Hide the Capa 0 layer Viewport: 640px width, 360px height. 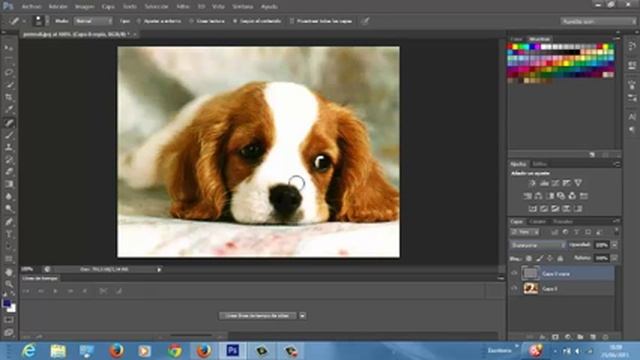tap(514, 288)
